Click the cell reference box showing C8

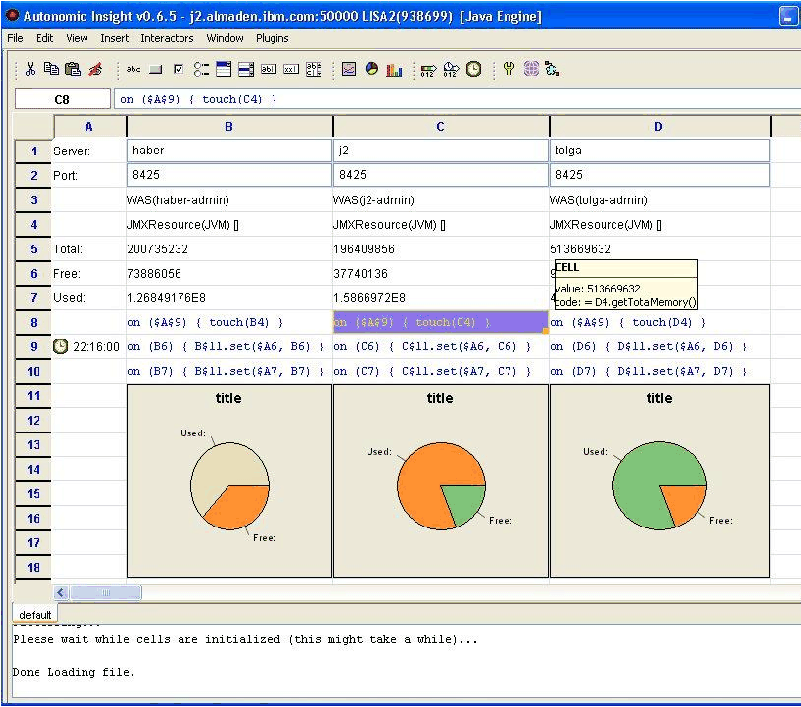pos(62,99)
